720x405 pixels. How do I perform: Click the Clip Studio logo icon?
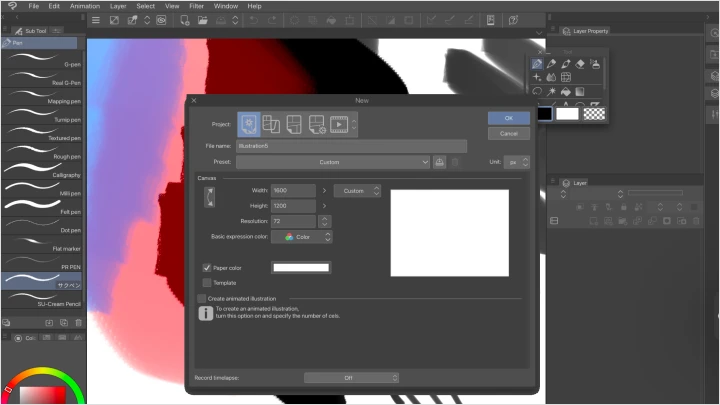point(11,6)
